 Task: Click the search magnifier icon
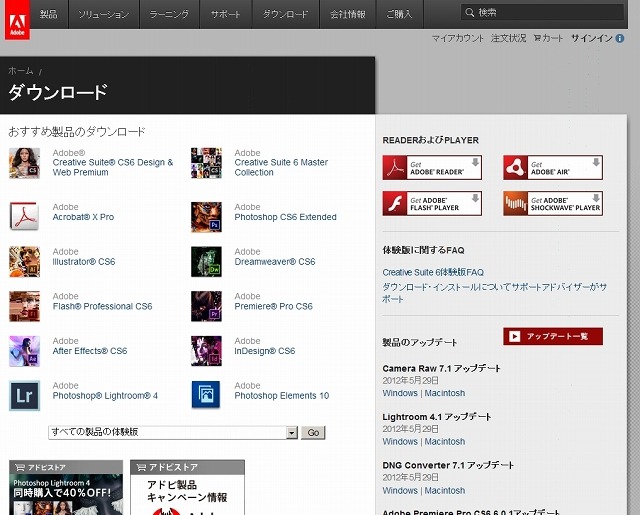point(470,12)
